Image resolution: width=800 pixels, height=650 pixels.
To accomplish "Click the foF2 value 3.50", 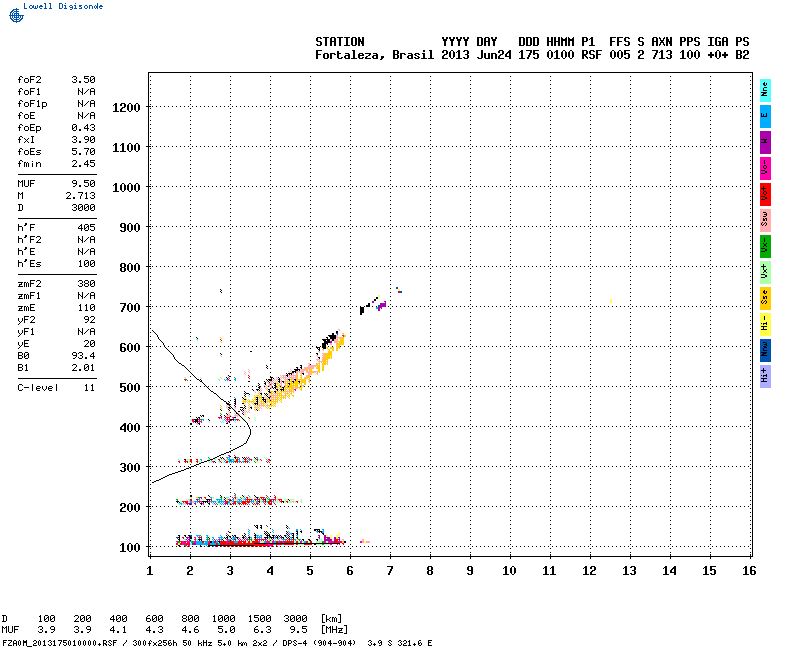I will 83,80.
